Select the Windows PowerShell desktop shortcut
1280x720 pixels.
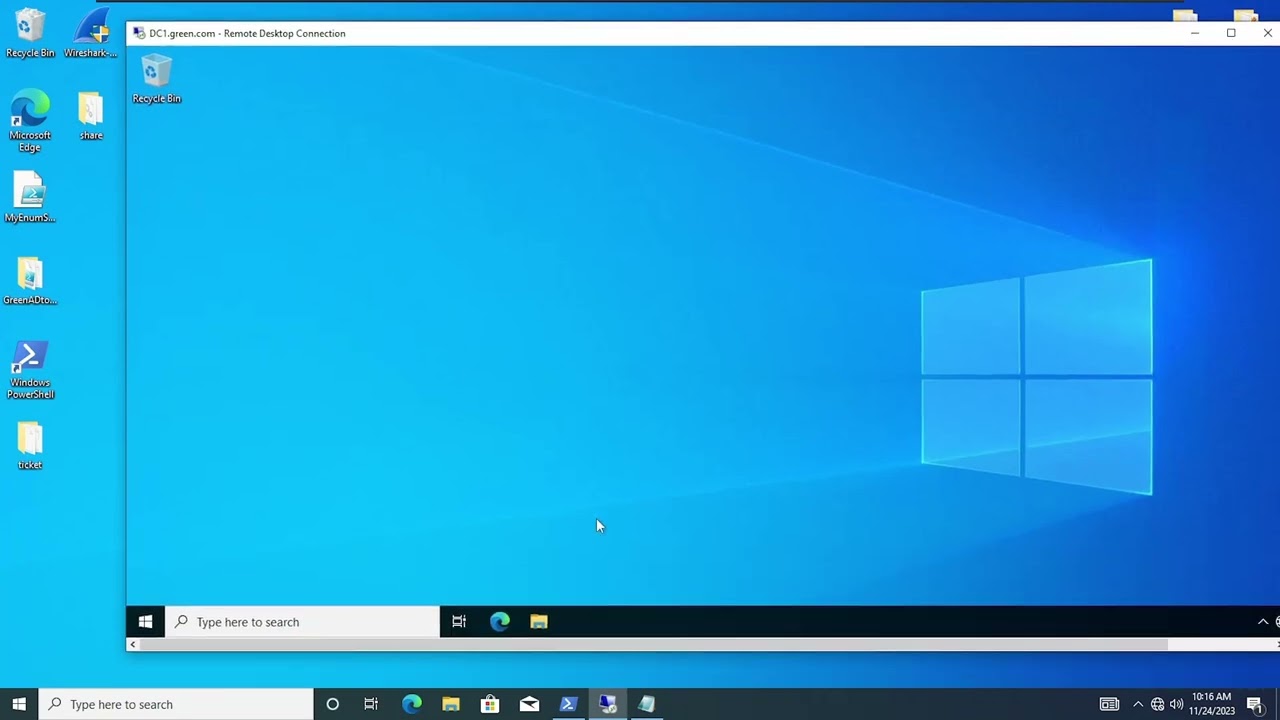(x=30, y=371)
